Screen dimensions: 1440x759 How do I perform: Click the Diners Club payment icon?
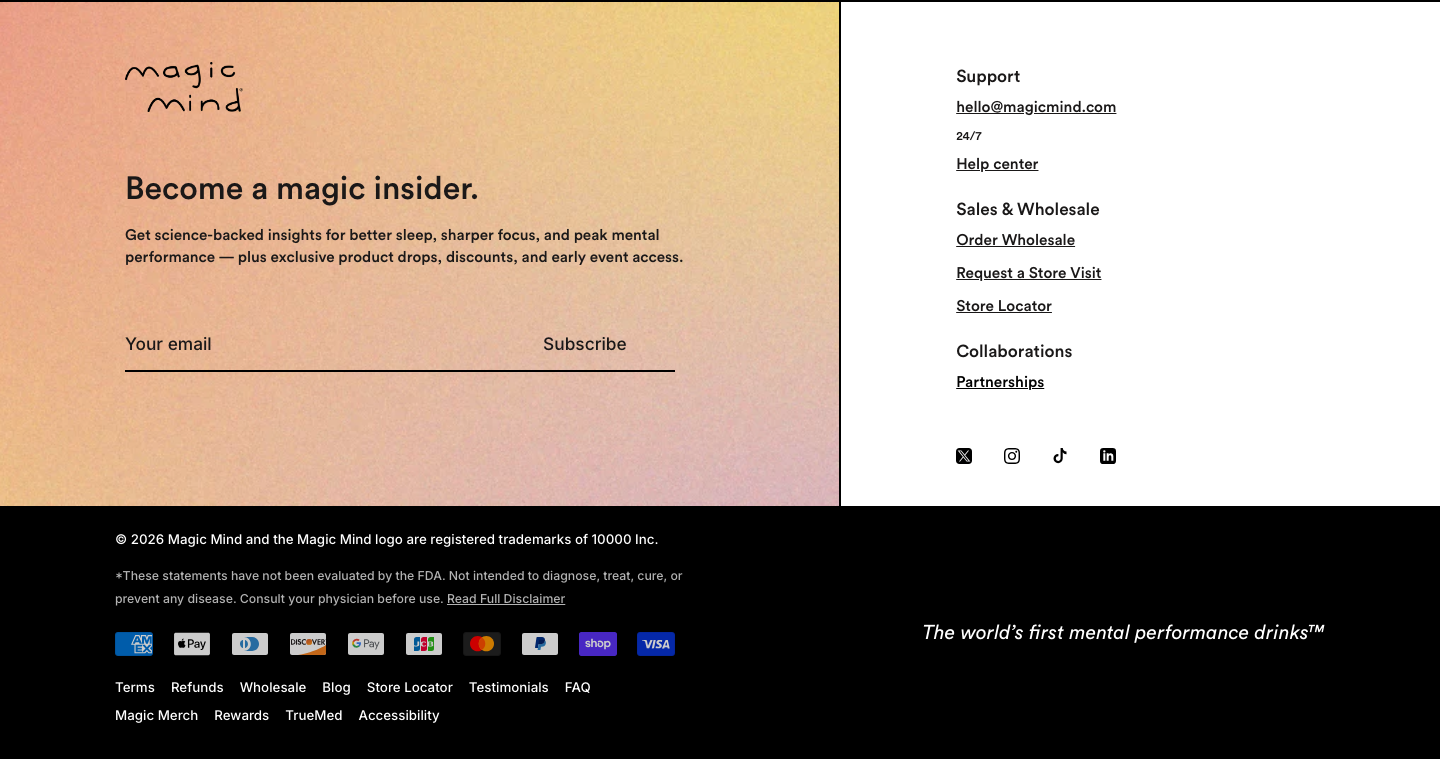250,644
